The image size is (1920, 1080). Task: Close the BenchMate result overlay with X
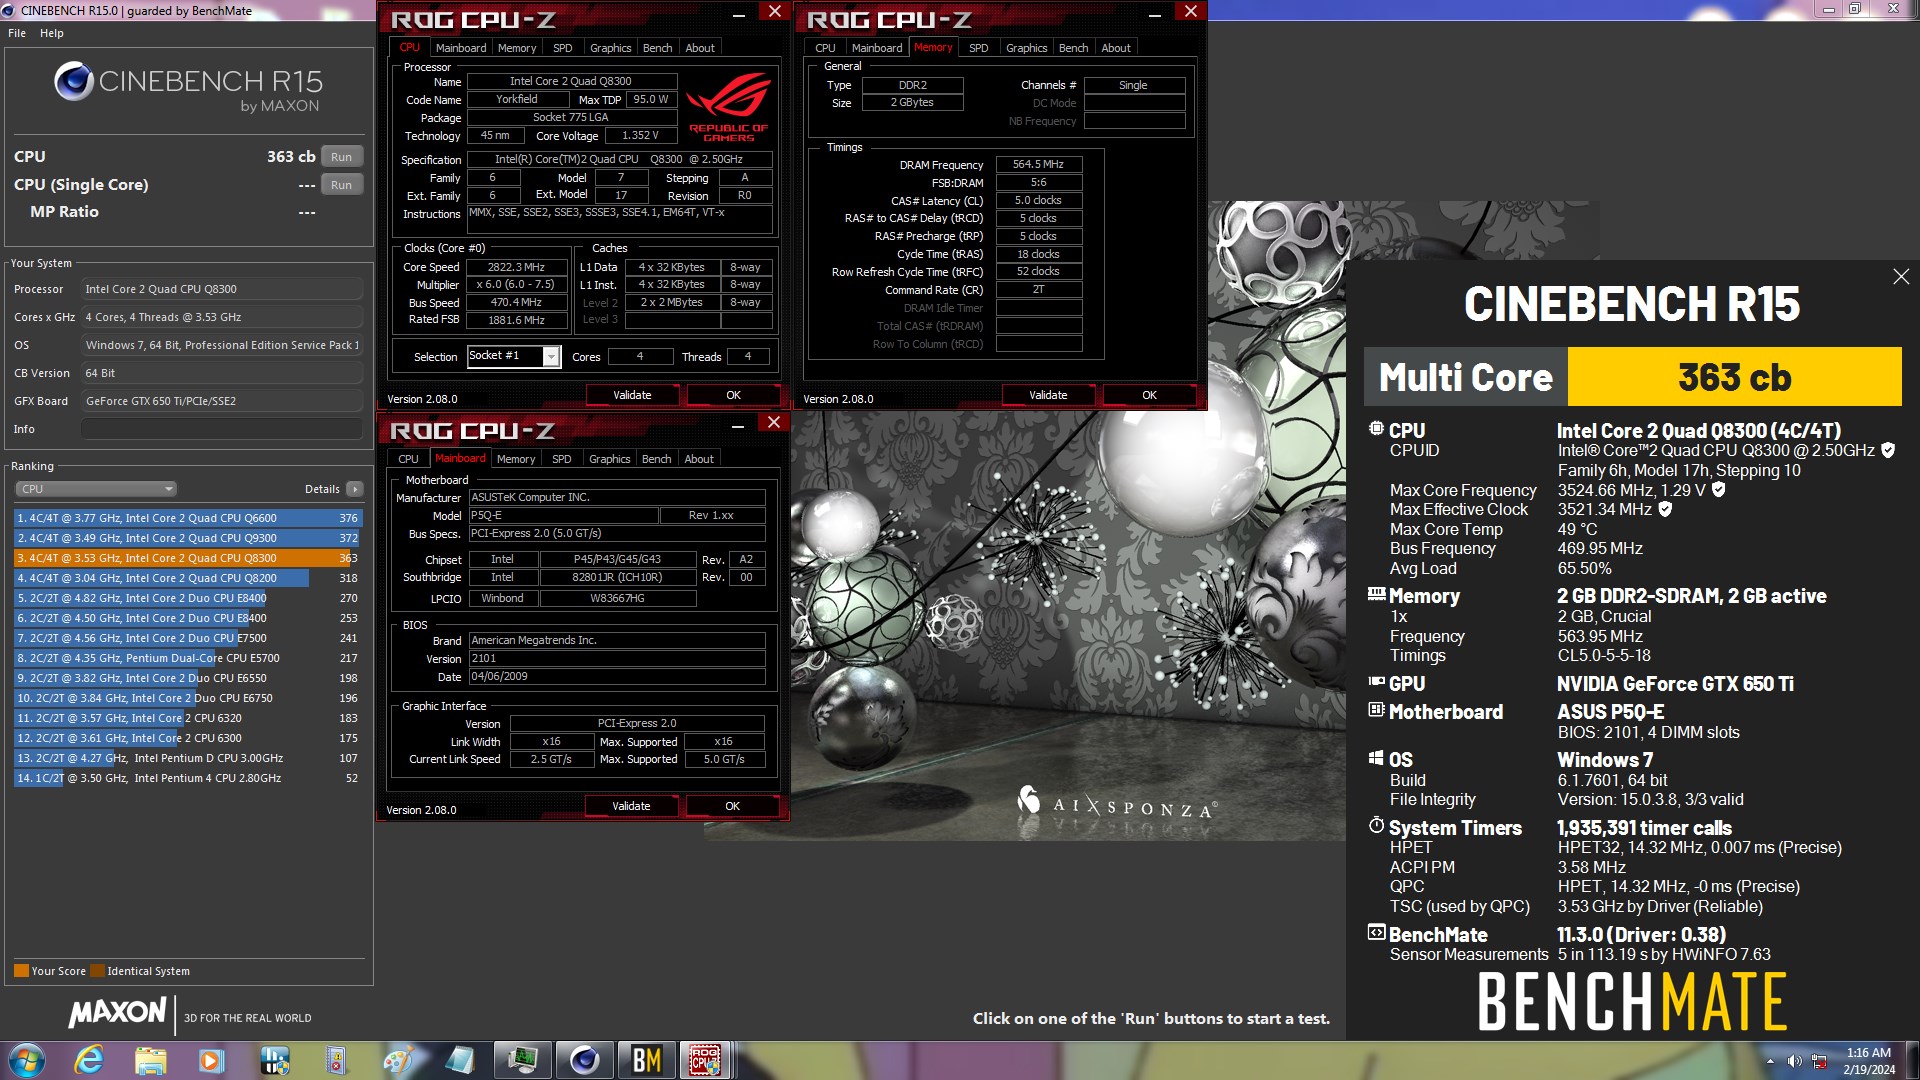[x=1901, y=276]
